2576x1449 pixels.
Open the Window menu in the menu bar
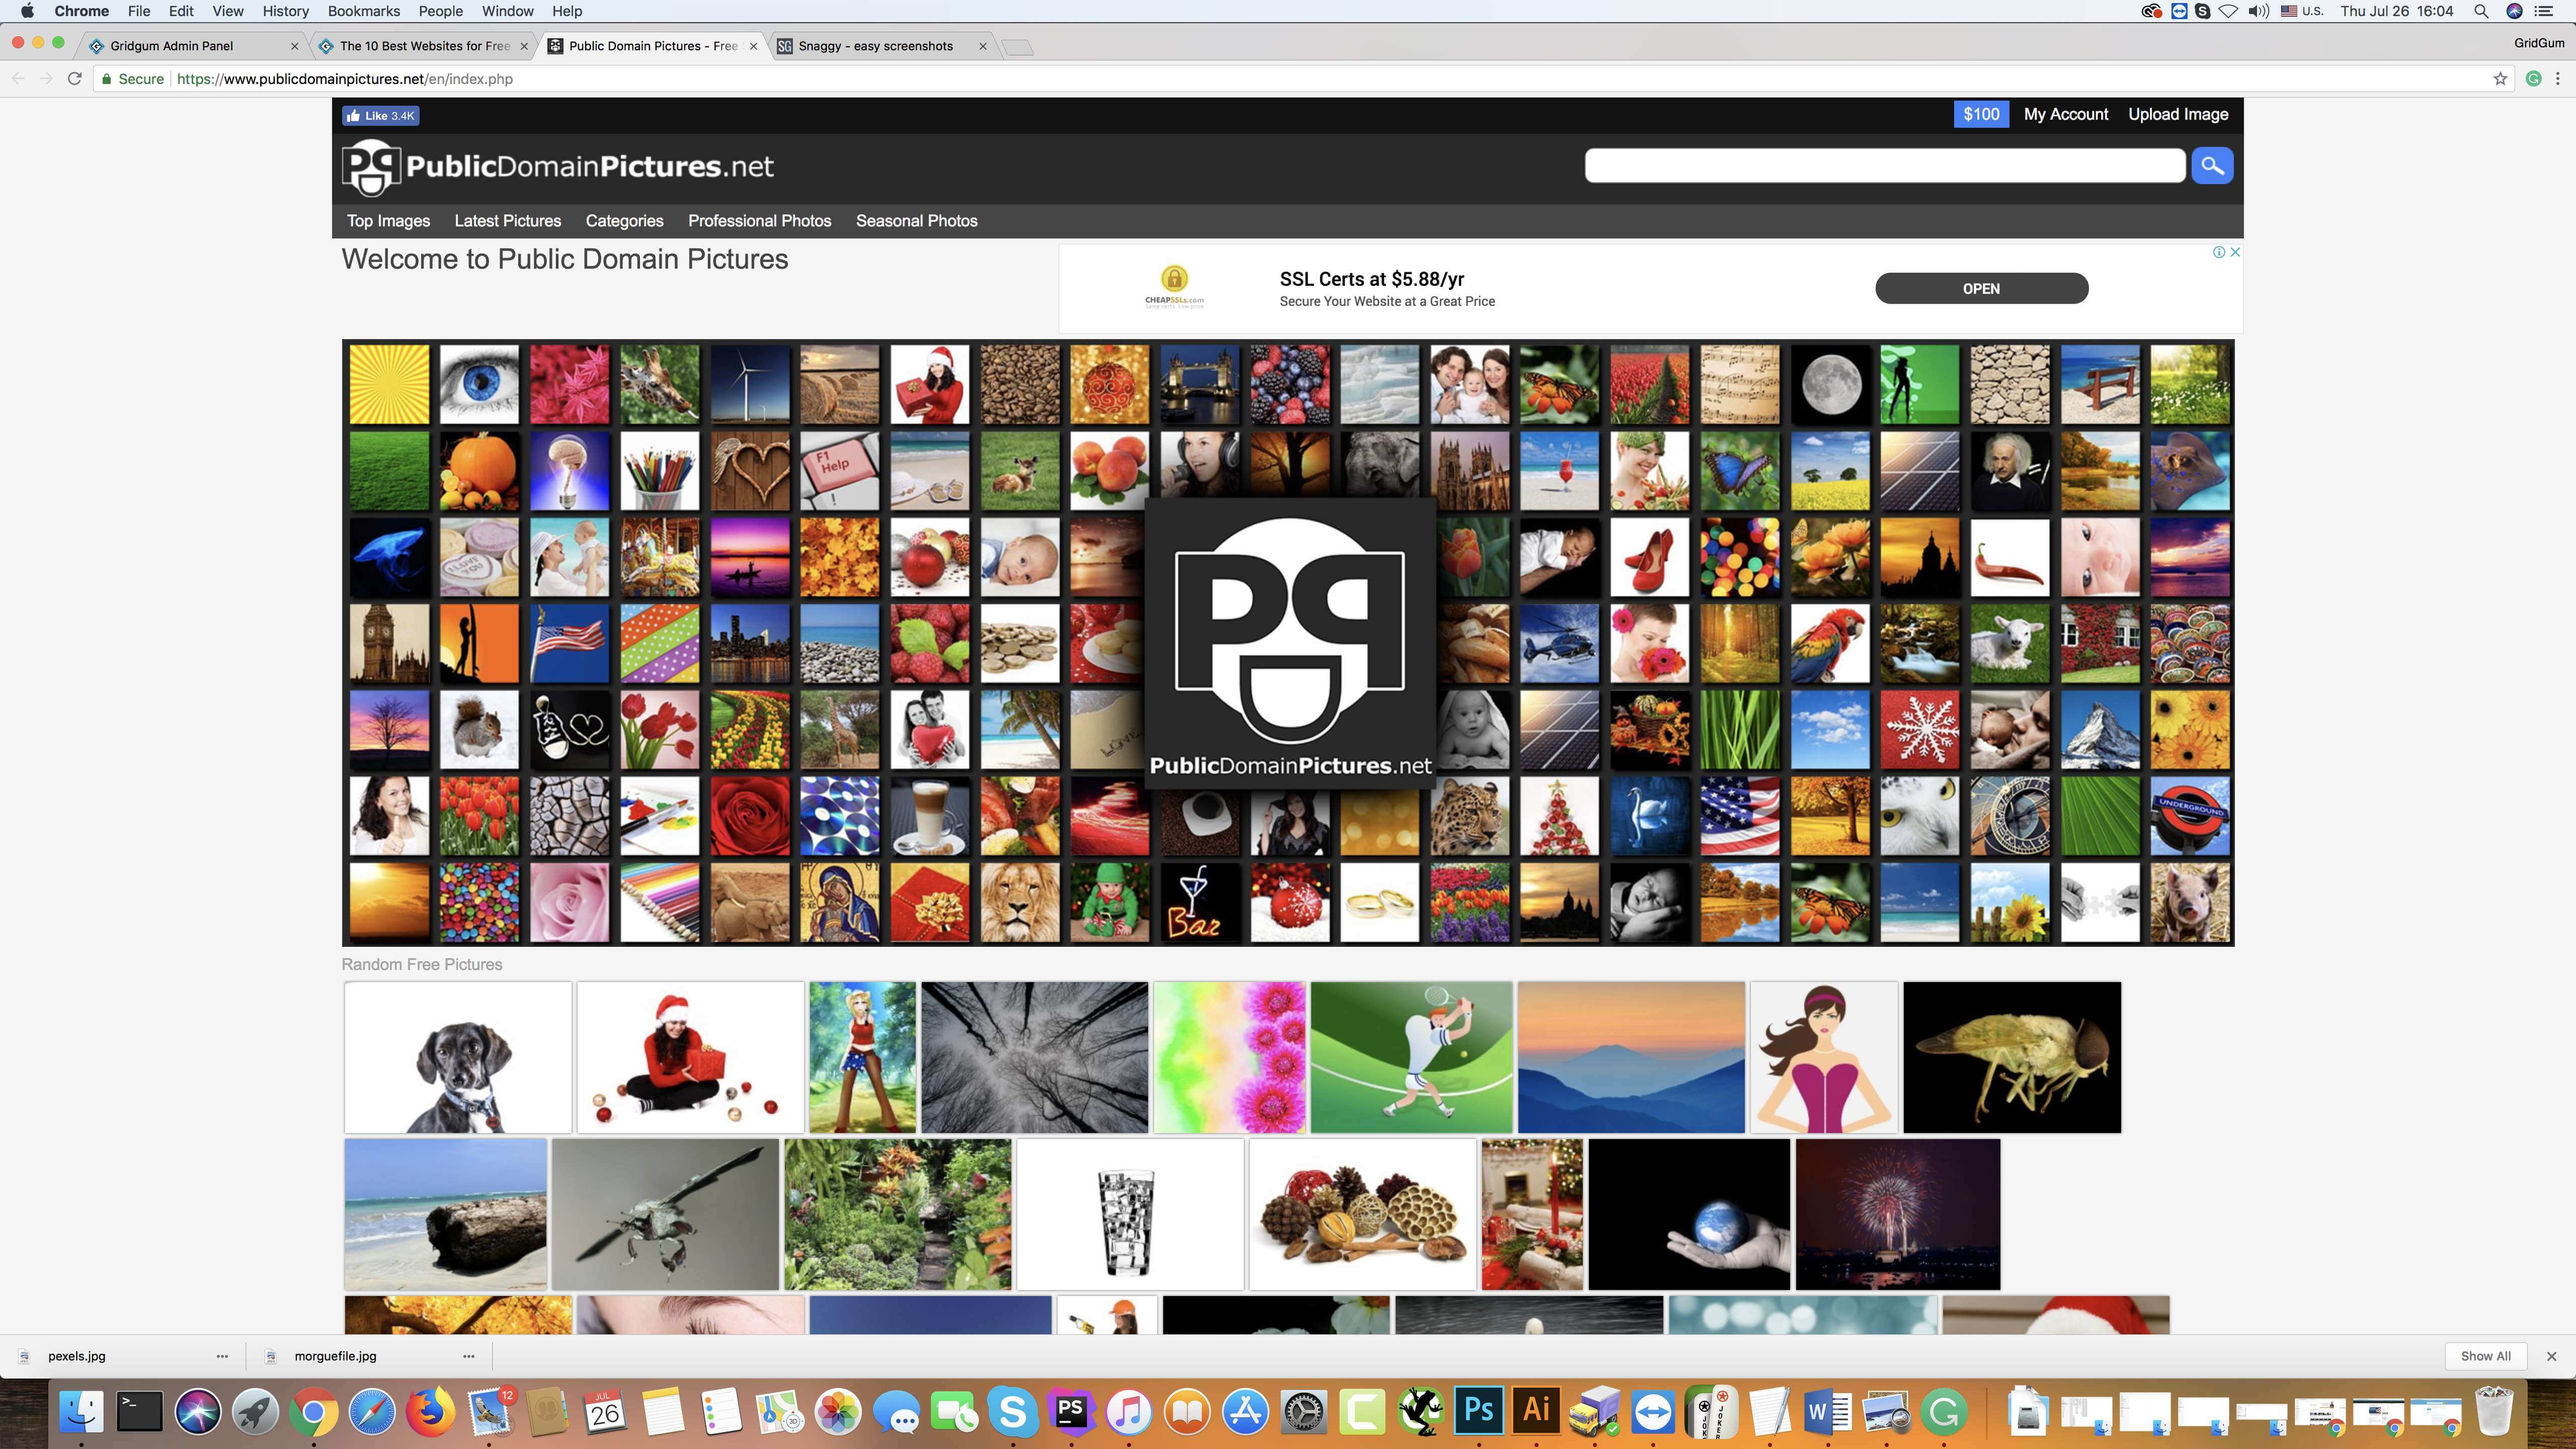coord(507,11)
